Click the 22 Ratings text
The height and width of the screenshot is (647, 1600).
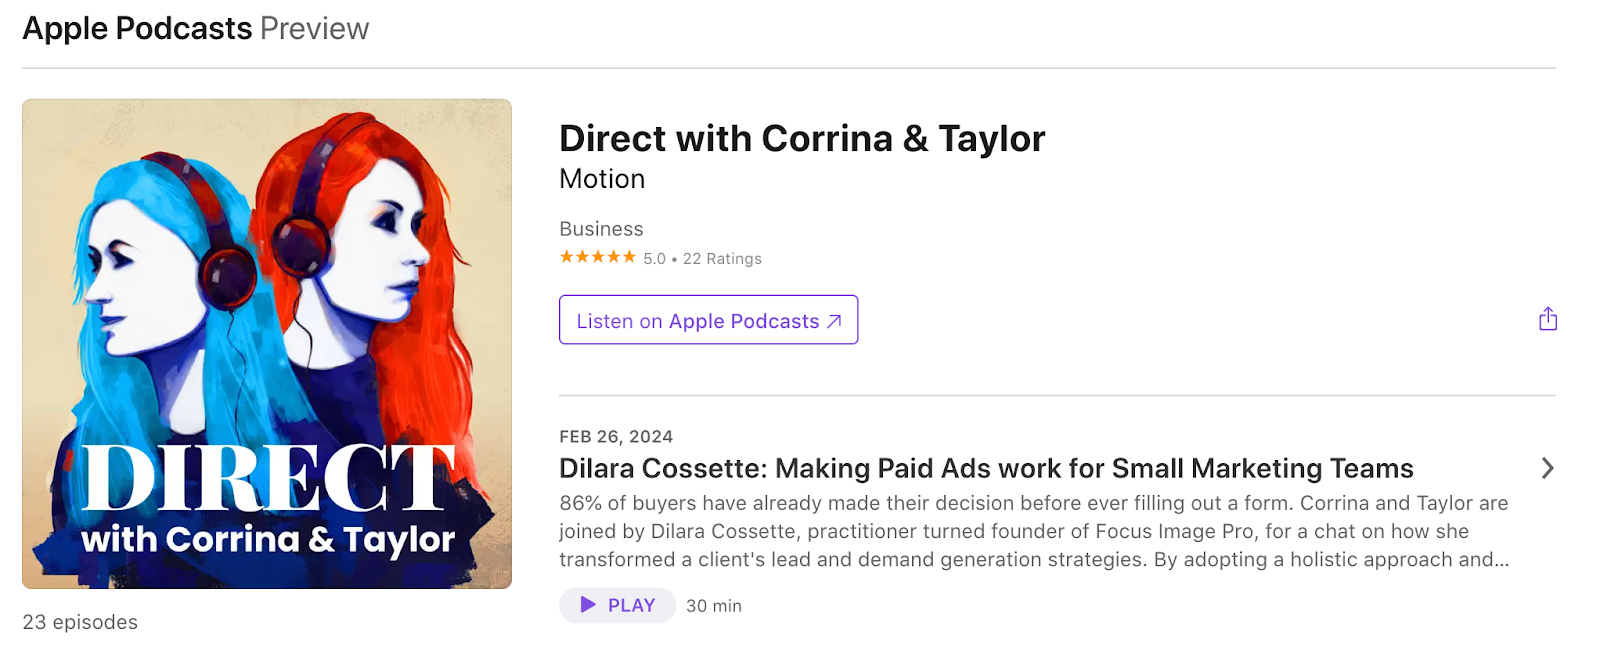722,258
